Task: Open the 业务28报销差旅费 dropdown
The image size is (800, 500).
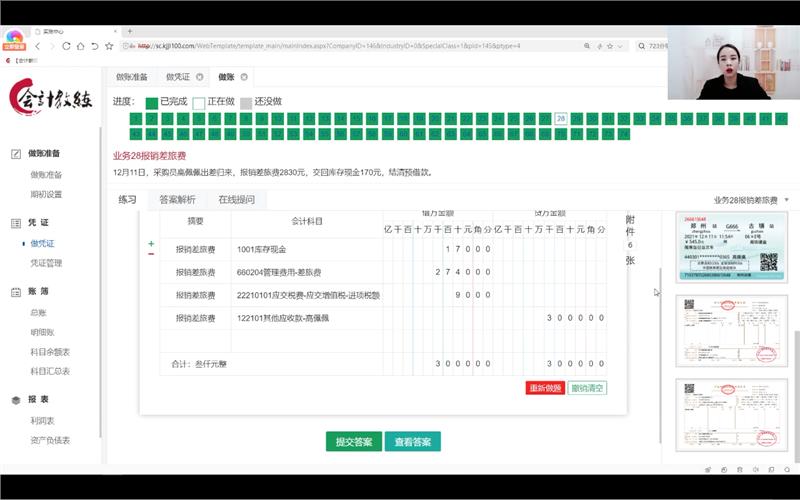Action: click(x=751, y=200)
